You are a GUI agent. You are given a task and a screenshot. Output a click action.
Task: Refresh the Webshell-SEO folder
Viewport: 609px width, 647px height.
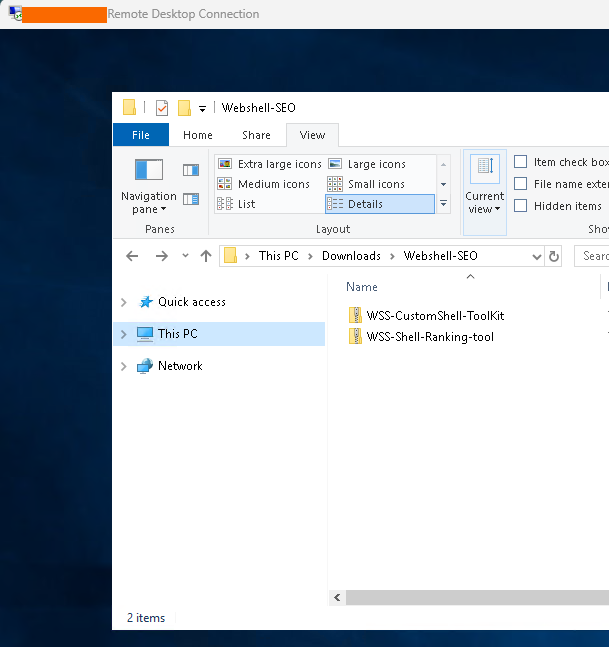click(554, 256)
